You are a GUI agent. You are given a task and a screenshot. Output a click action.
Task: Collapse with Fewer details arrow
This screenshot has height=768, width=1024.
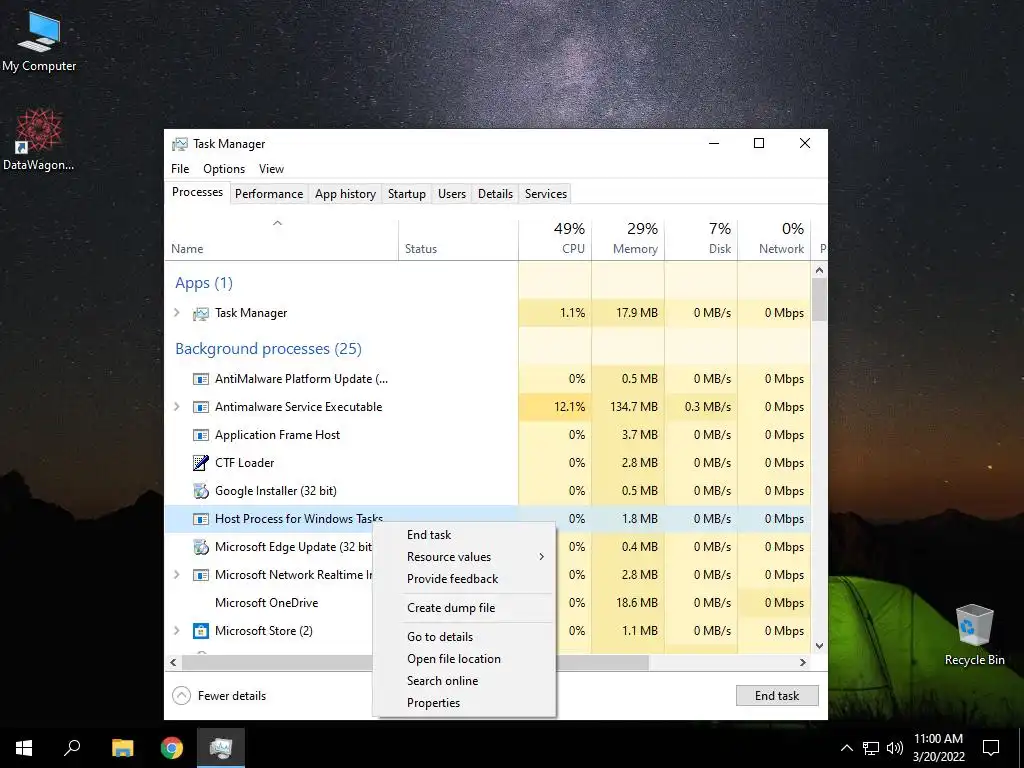[x=182, y=696]
